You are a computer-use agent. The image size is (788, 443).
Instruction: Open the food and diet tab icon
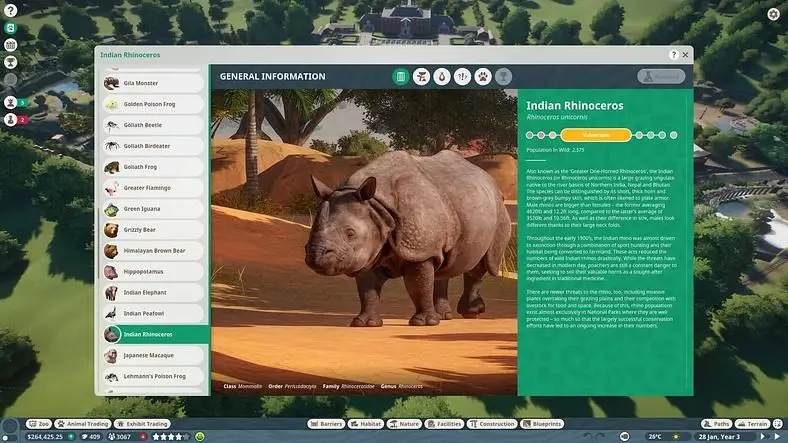click(x=442, y=77)
